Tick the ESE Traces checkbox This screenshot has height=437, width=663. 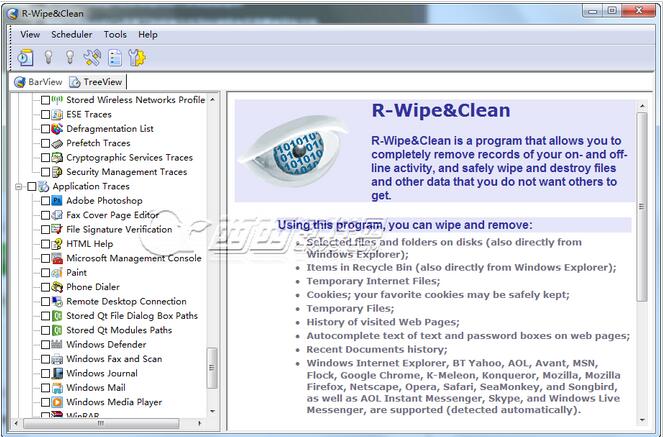click(x=45, y=115)
